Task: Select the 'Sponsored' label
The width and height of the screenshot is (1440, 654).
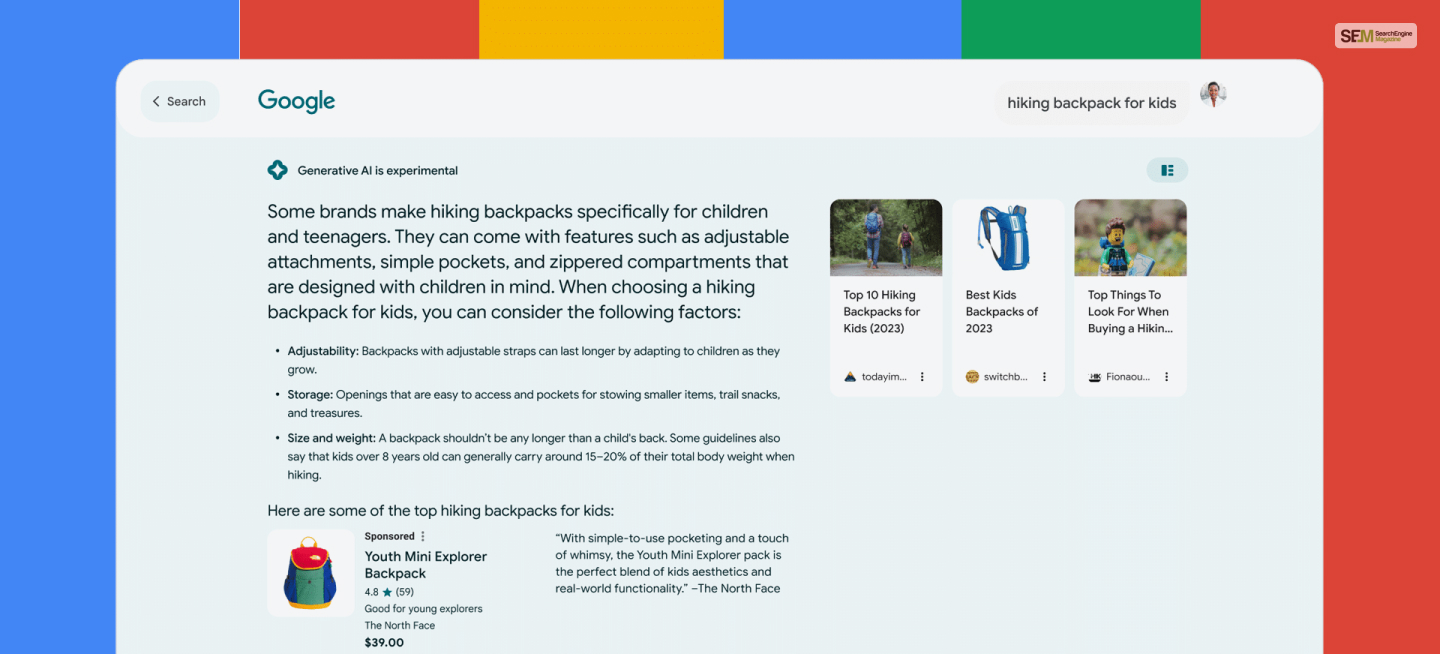Action: [390, 537]
